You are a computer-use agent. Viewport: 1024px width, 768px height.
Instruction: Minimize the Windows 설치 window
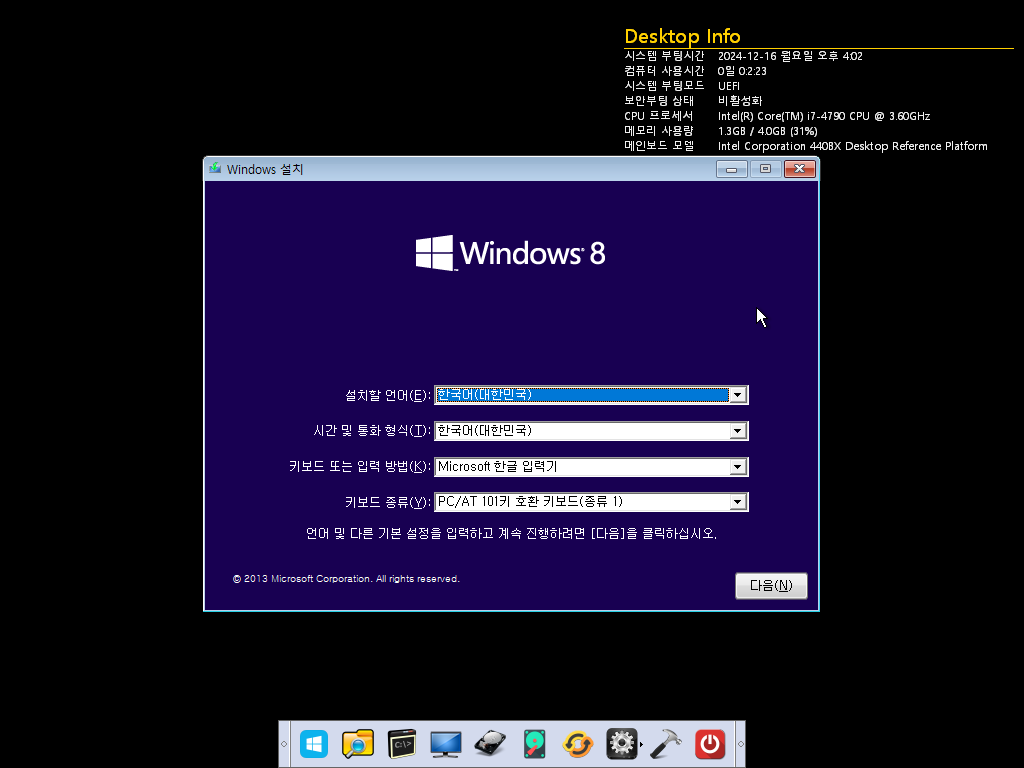[731, 169]
